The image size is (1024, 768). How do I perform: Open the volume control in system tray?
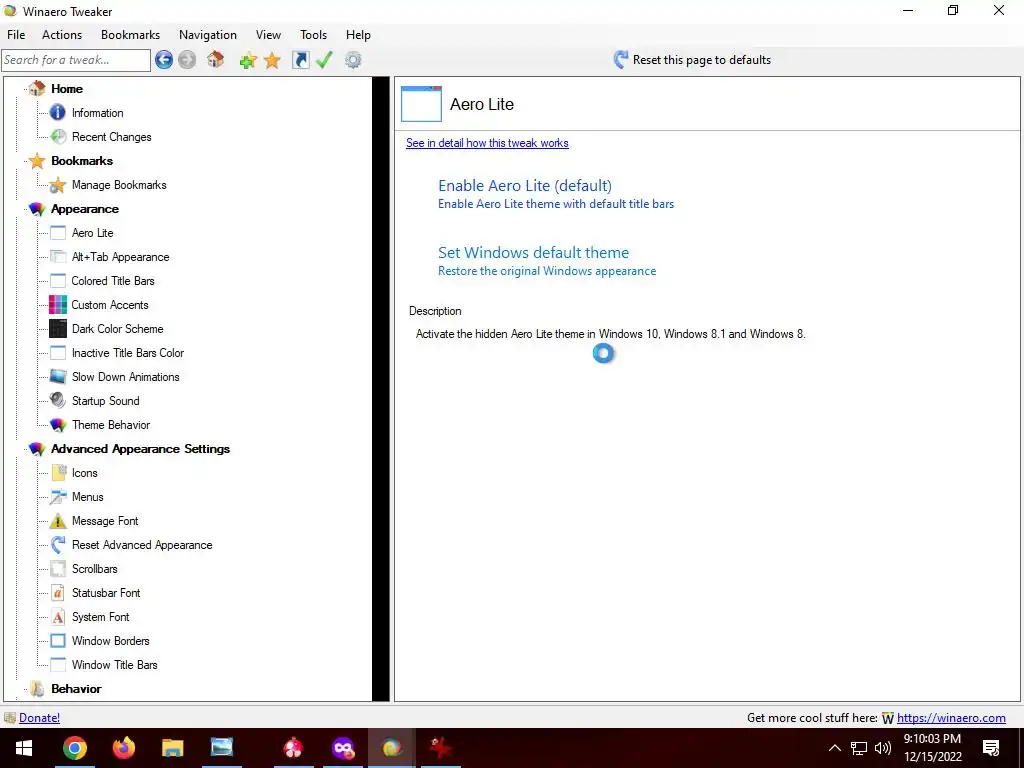click(x=882, y=748)
